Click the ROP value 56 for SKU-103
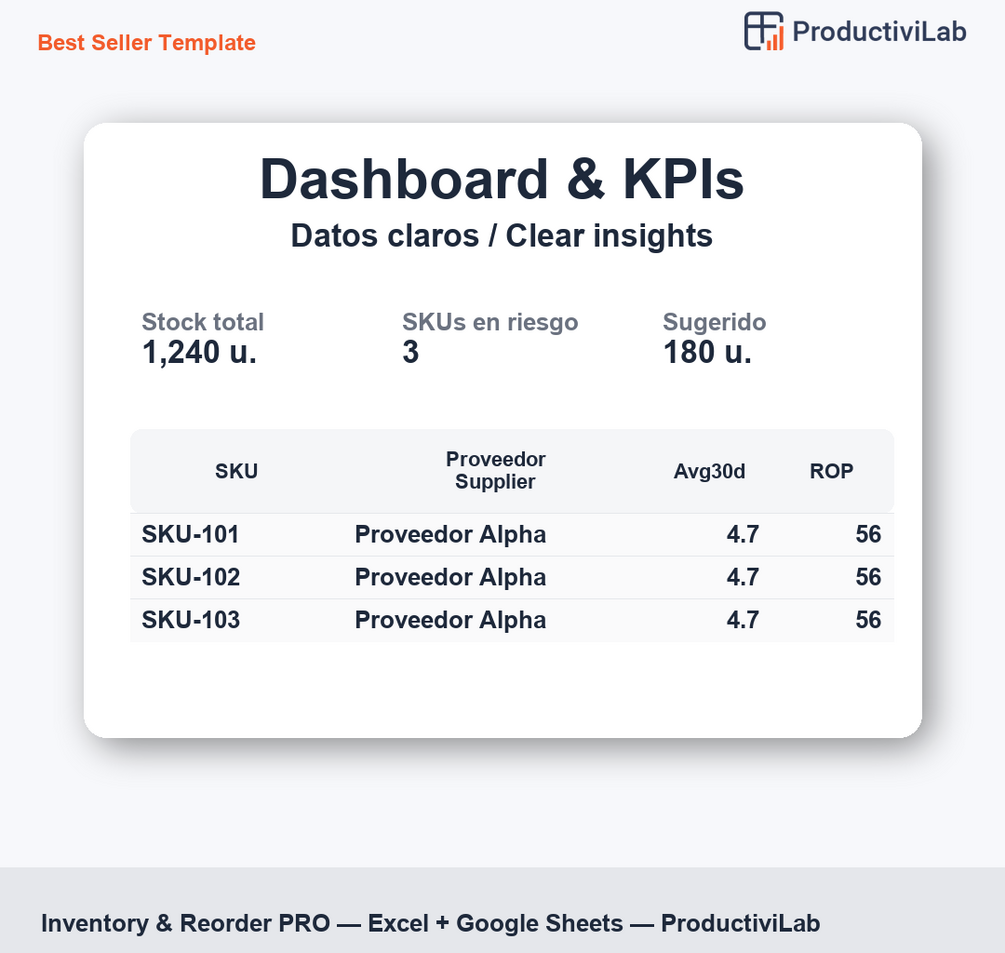The image size is (1005, 953). tap(868, 620)
